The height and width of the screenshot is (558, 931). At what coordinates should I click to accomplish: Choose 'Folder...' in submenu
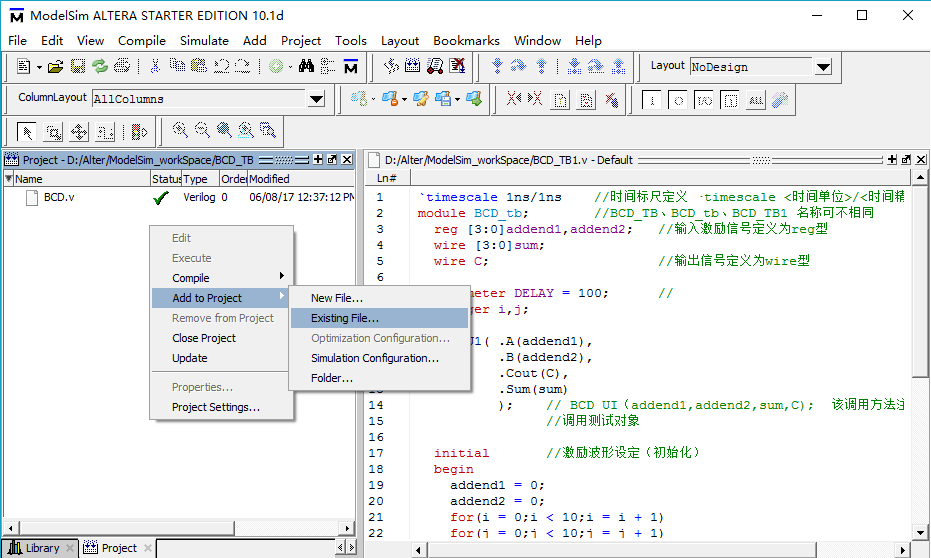pyautogui.click(x=379, y=378)
